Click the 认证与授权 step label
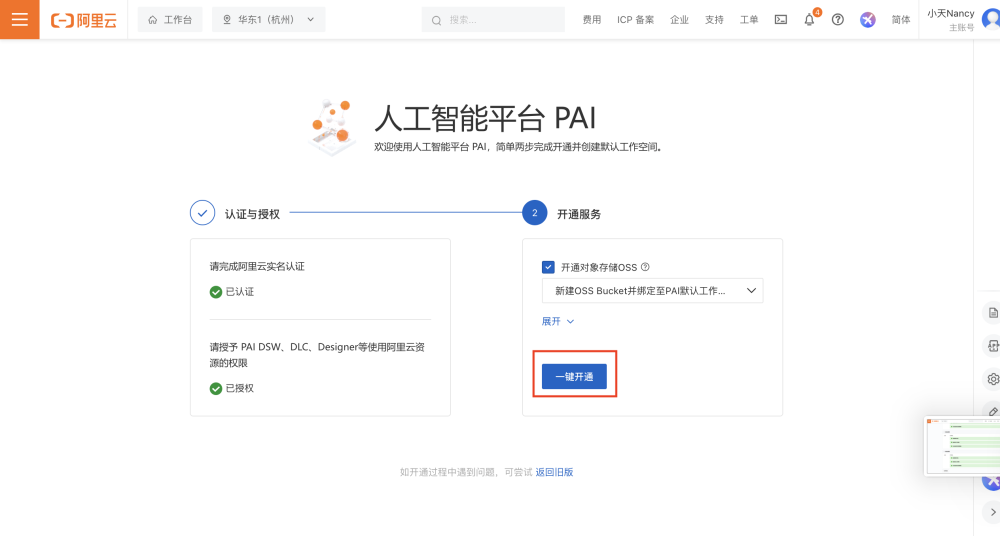This screenshot has height=536, width=1000. [252, 214]
